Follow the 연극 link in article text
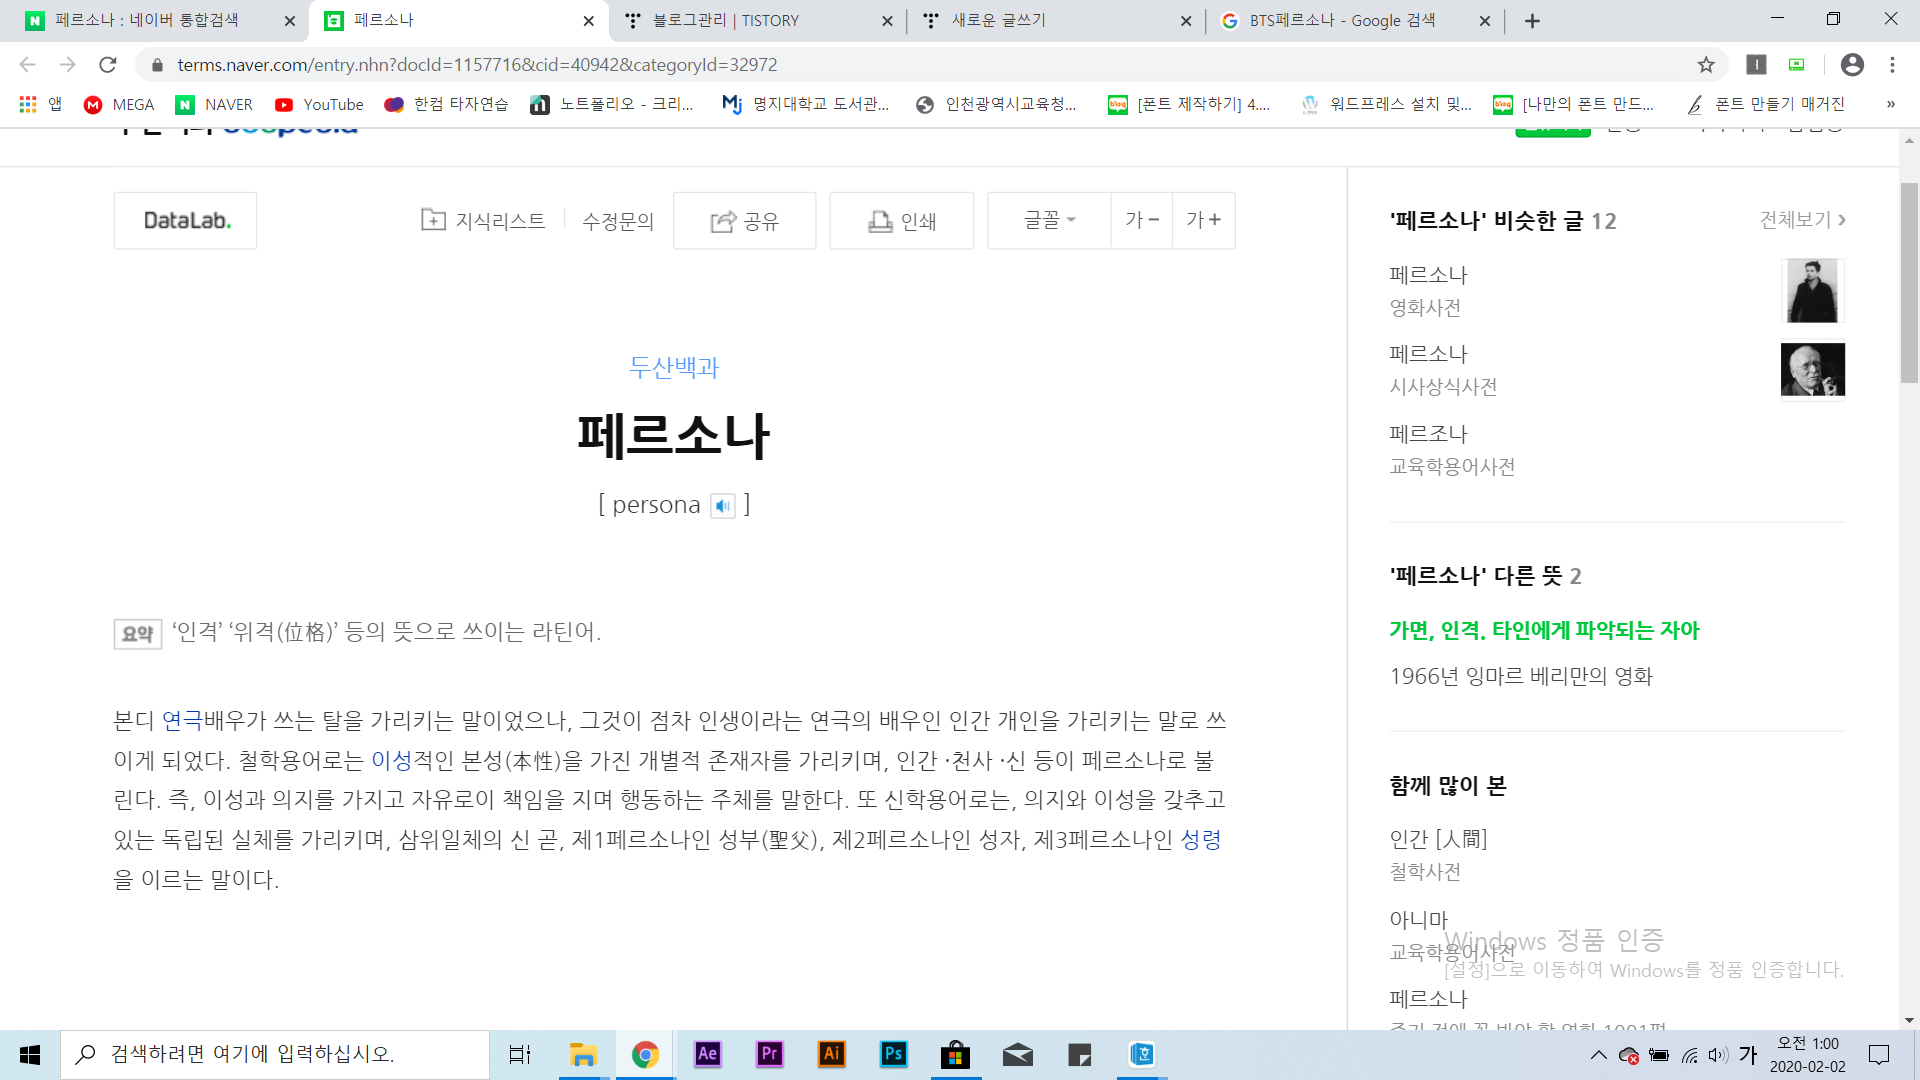Viewport: 1920px width, 1080px height. point(182,720)
